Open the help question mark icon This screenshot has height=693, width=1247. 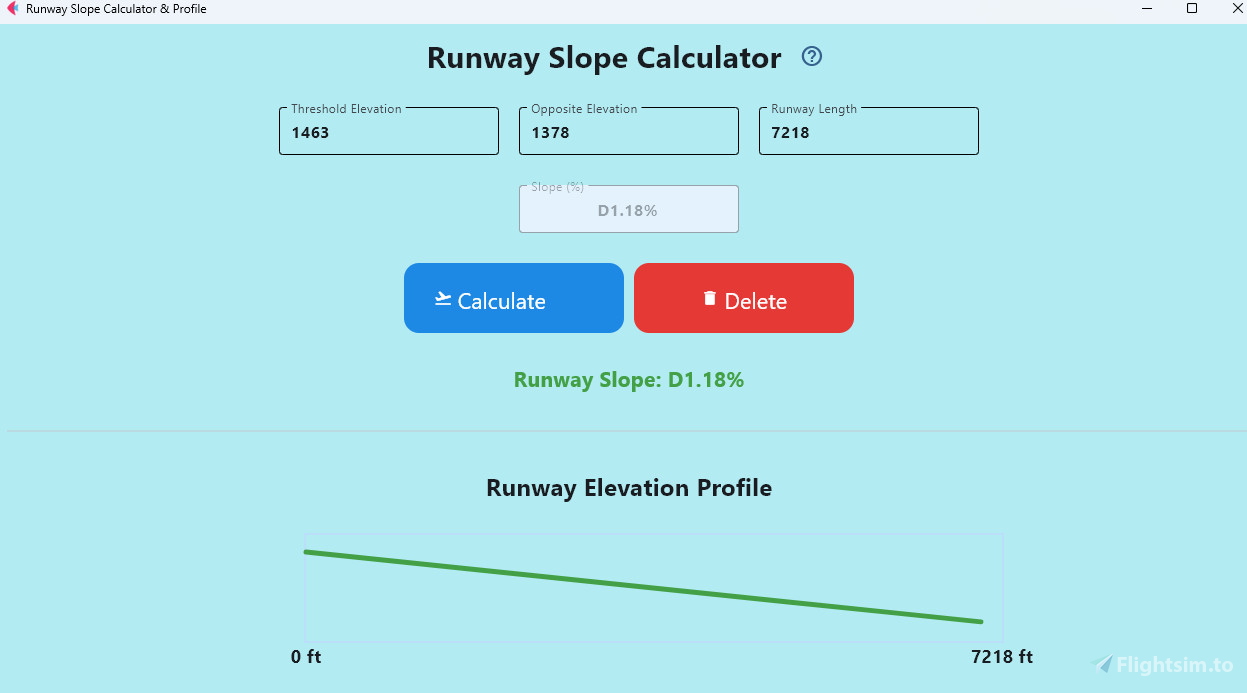(x=811, y=57)
